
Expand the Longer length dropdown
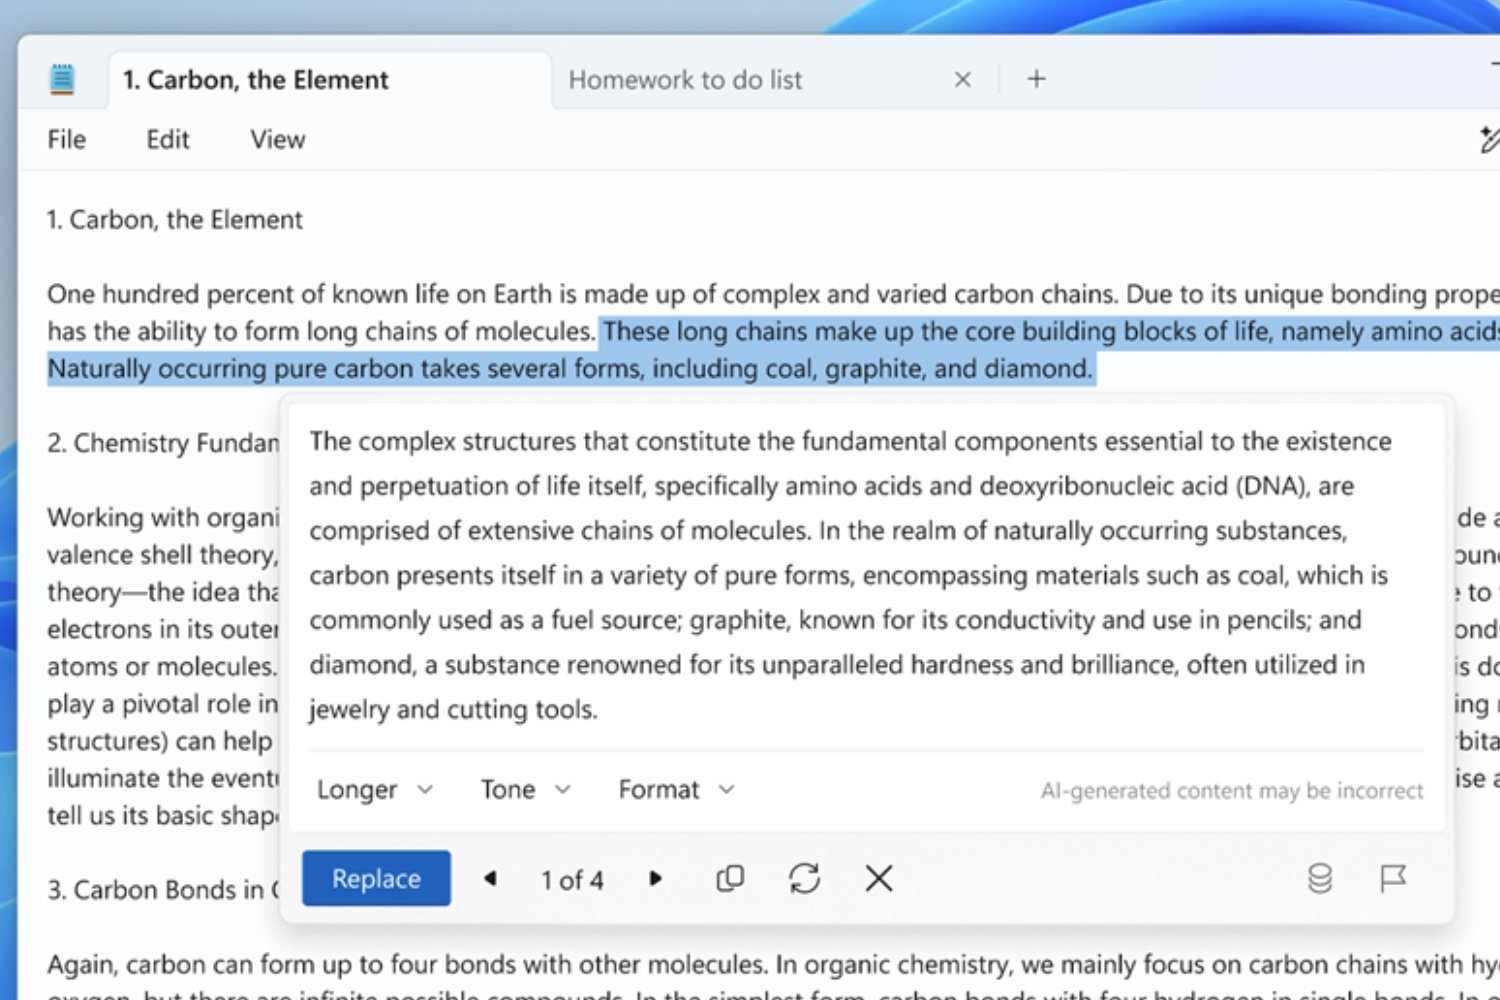point(375,790)
